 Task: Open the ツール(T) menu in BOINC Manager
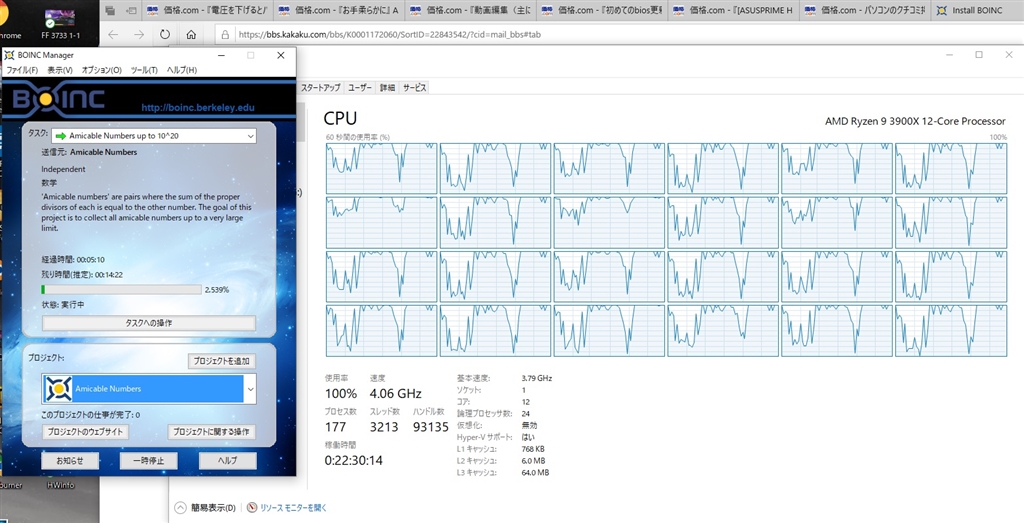(144, 70)
